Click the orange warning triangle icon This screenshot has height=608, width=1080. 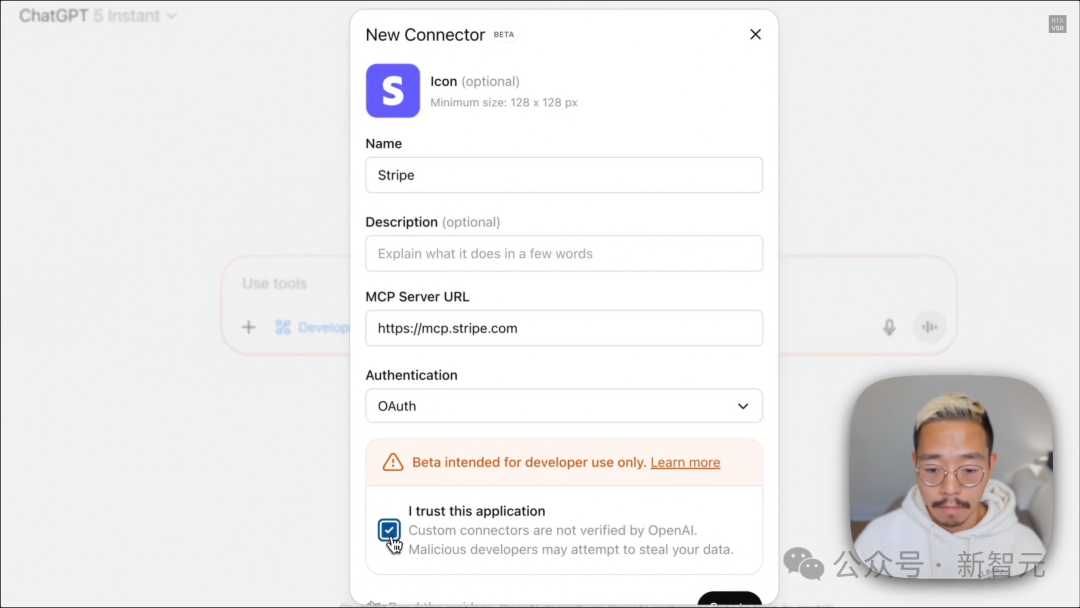pos(393,462)
